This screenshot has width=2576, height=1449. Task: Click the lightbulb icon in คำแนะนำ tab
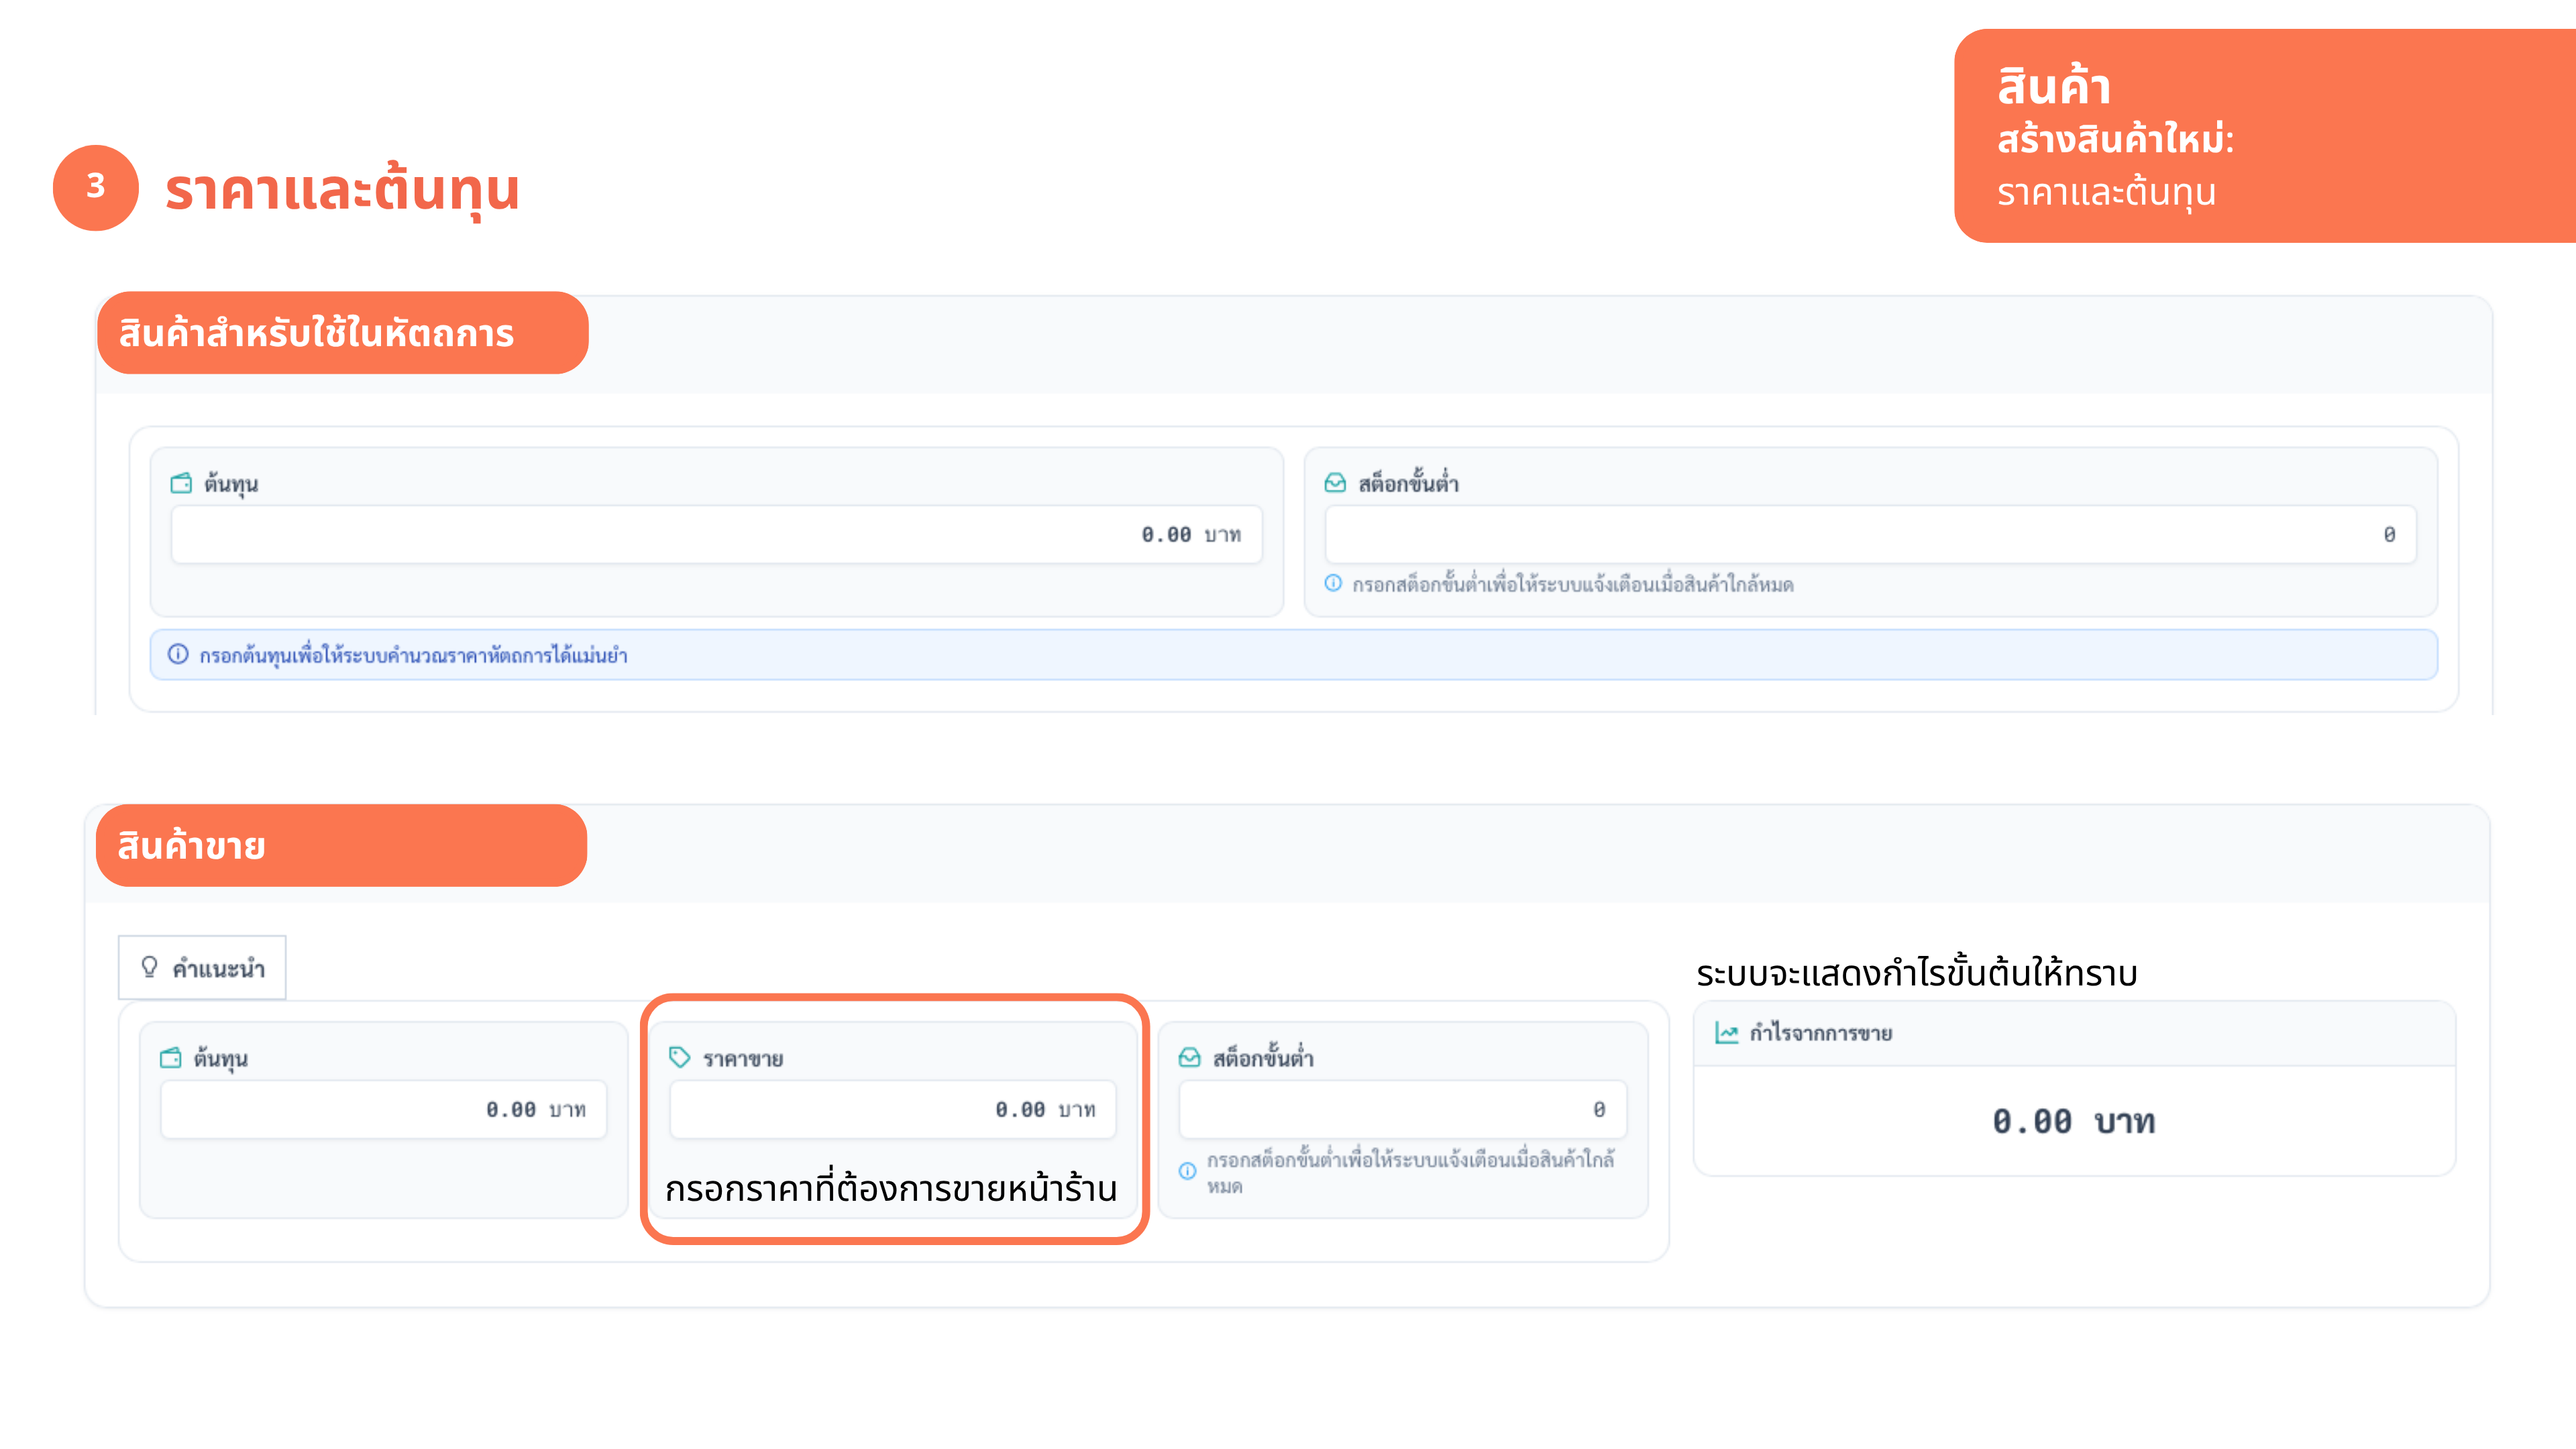[149, 966]
